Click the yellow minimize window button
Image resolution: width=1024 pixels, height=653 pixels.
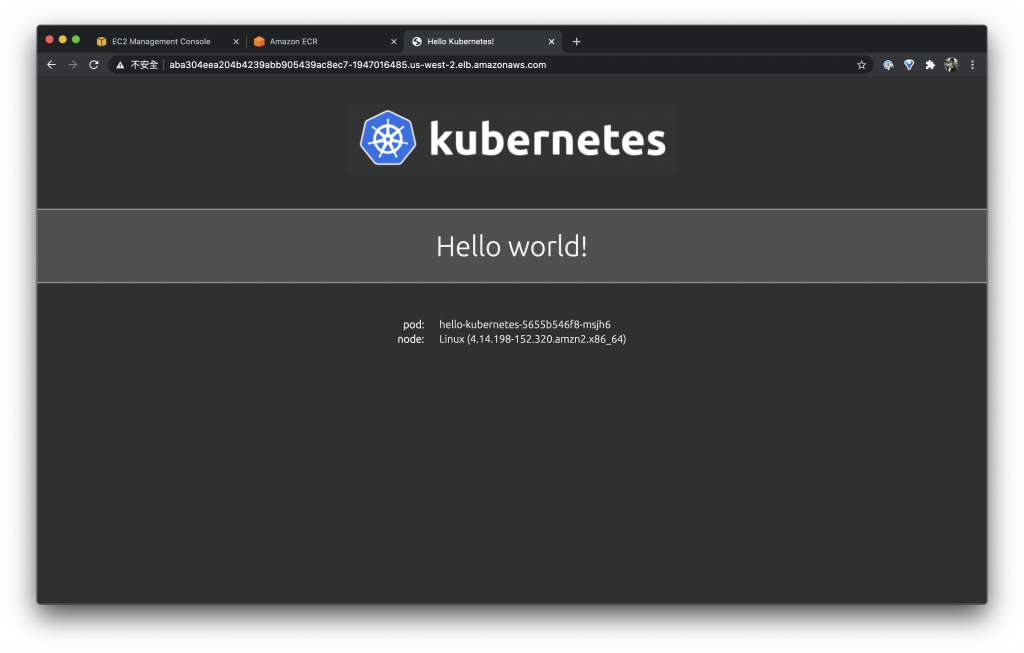coord(63,40)
